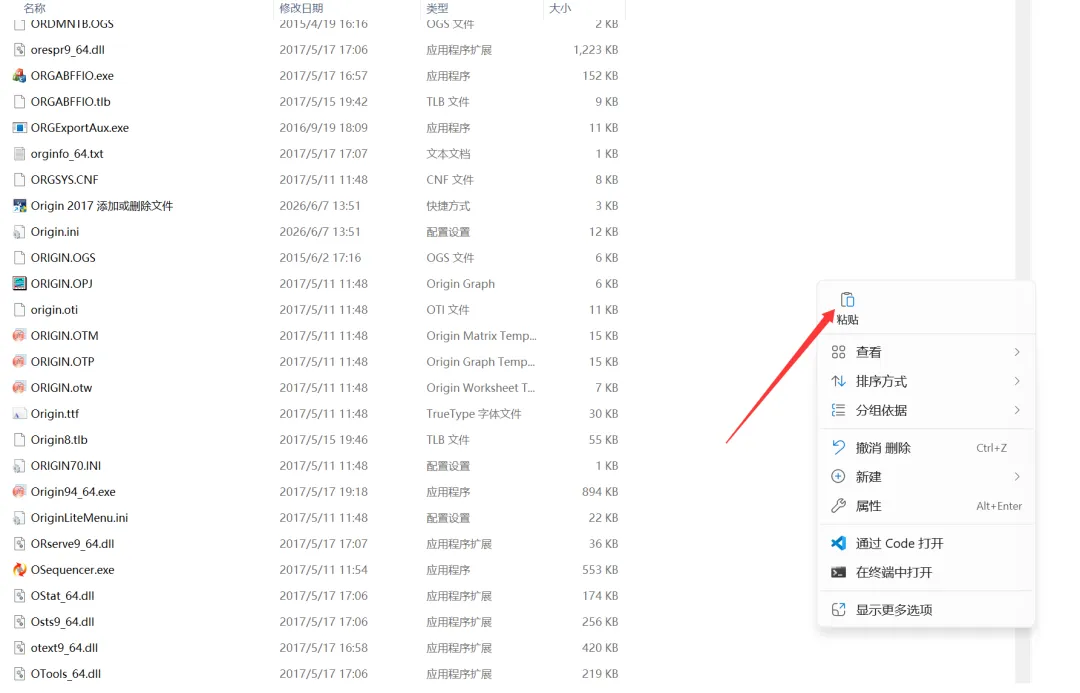Sort by the 名称 column header
This screenshot has height=693, width=1080.
click(x=34, y=8)
